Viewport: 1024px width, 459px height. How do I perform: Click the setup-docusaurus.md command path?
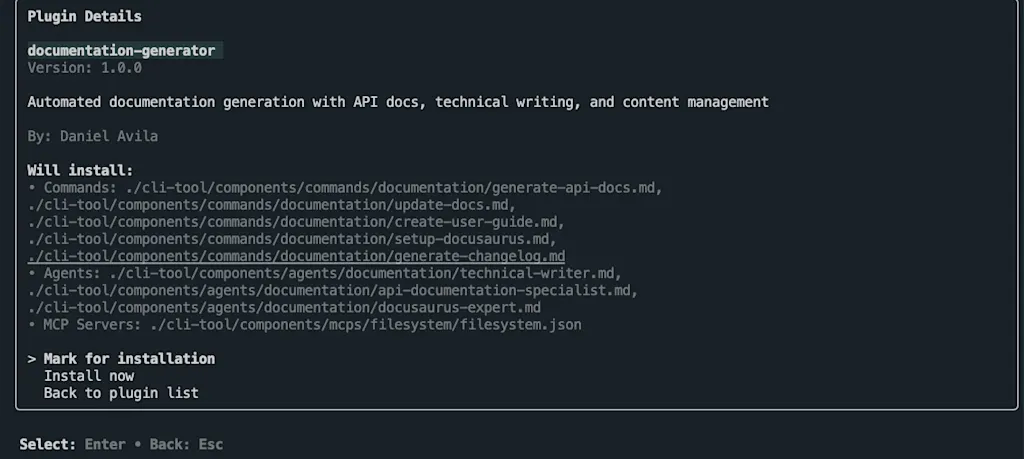click(x=293, y=239)
